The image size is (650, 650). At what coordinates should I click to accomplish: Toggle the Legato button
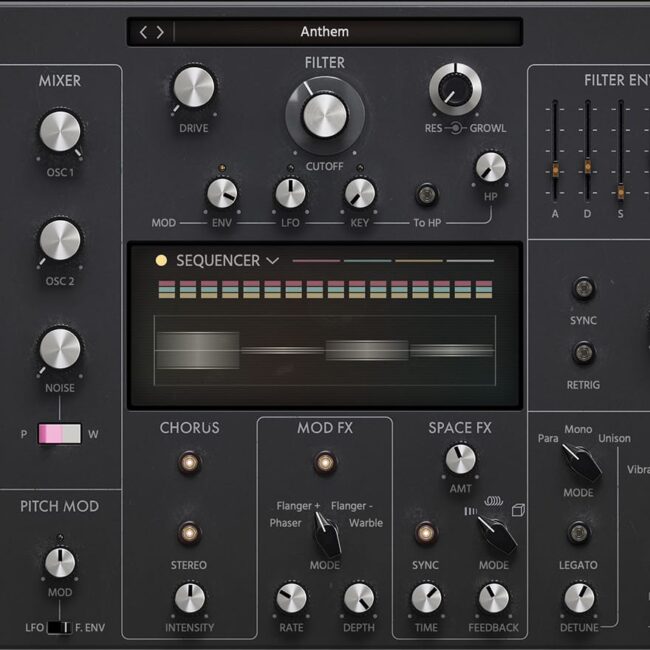[x=578, y=532]
